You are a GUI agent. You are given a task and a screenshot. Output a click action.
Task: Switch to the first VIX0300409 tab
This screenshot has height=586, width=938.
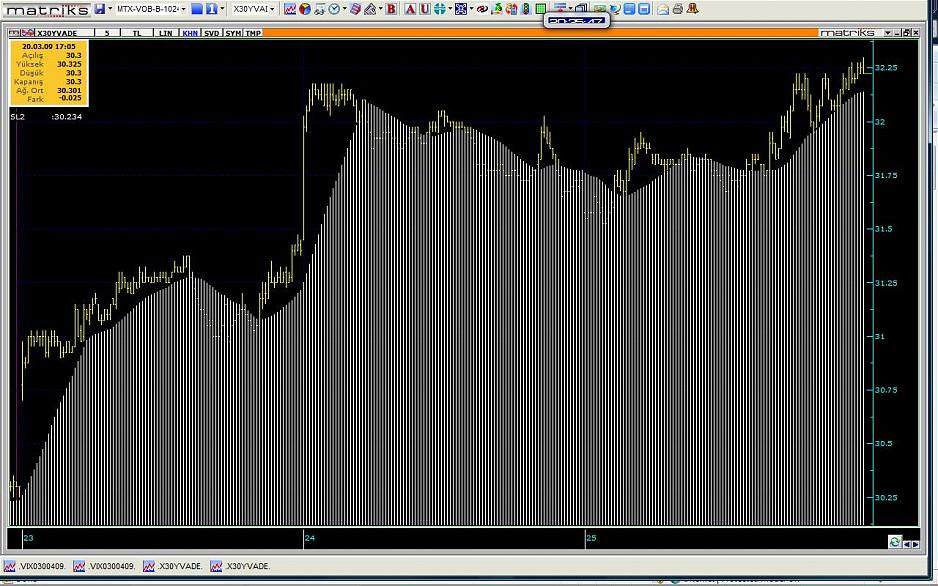[36, 566]
